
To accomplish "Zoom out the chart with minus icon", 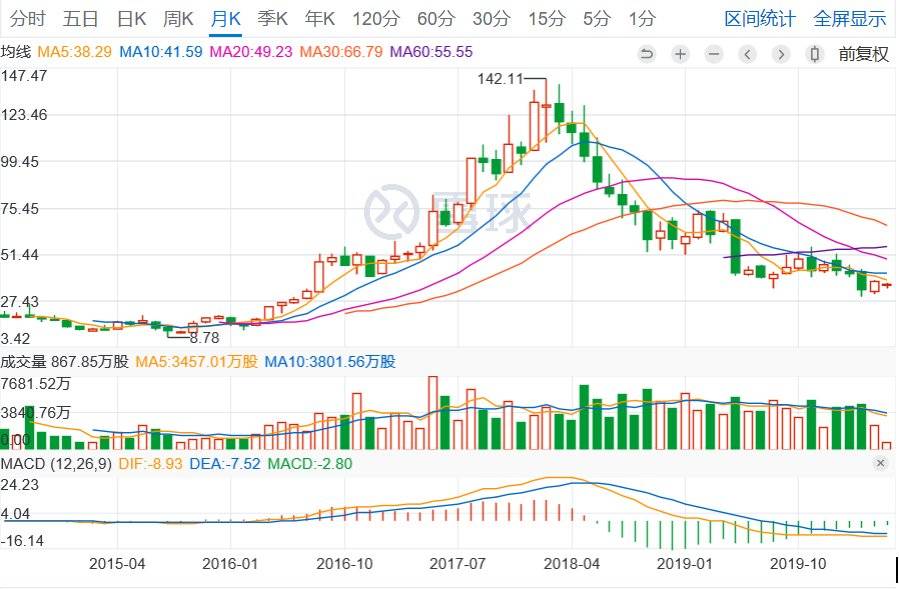I will pos(714,54).
